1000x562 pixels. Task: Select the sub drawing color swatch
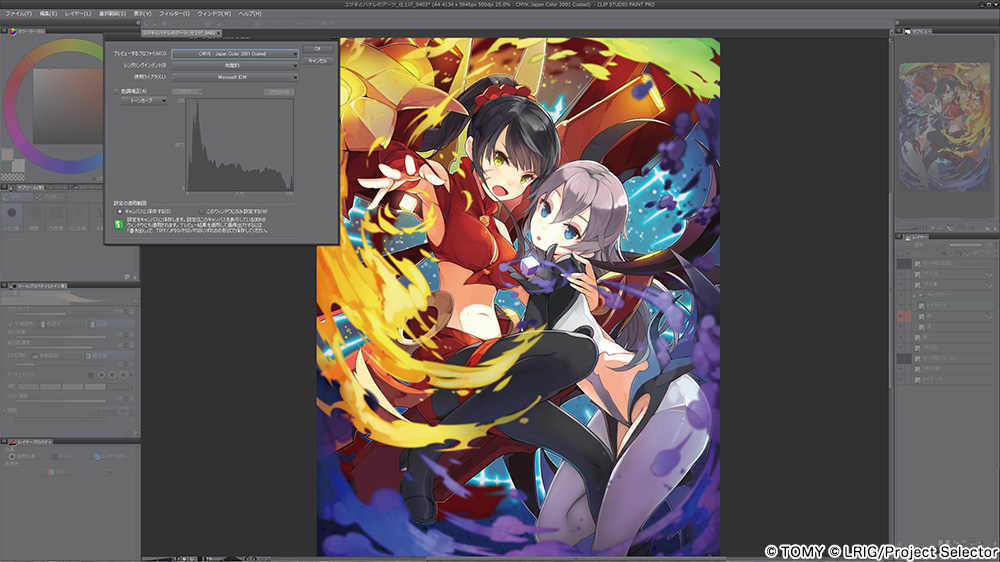tap(18, 165)
